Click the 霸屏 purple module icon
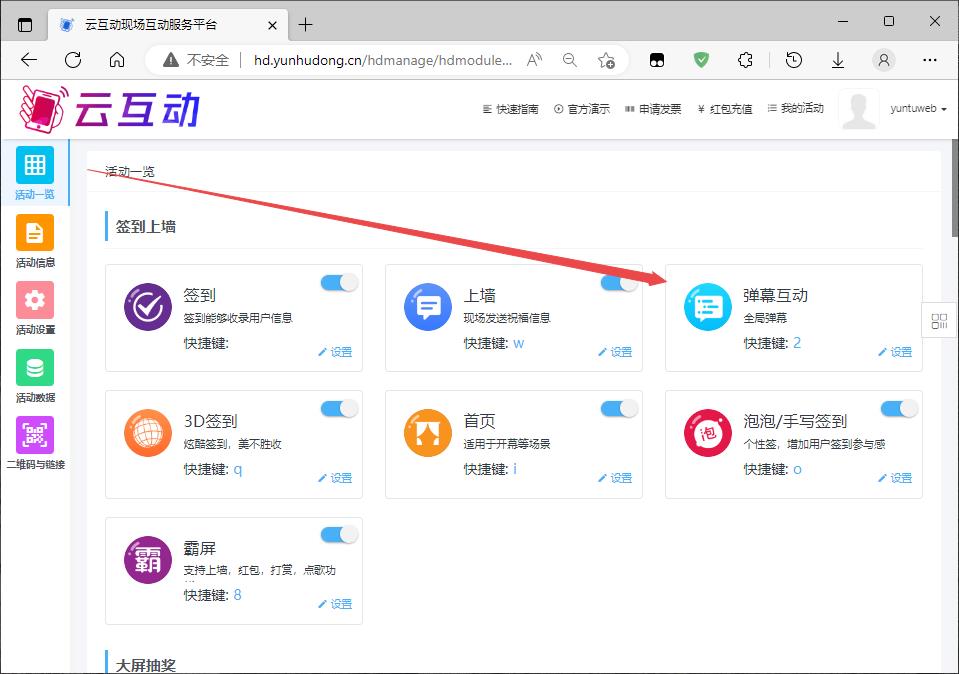Screen dimensions: 959x674 tap(148, 560)
